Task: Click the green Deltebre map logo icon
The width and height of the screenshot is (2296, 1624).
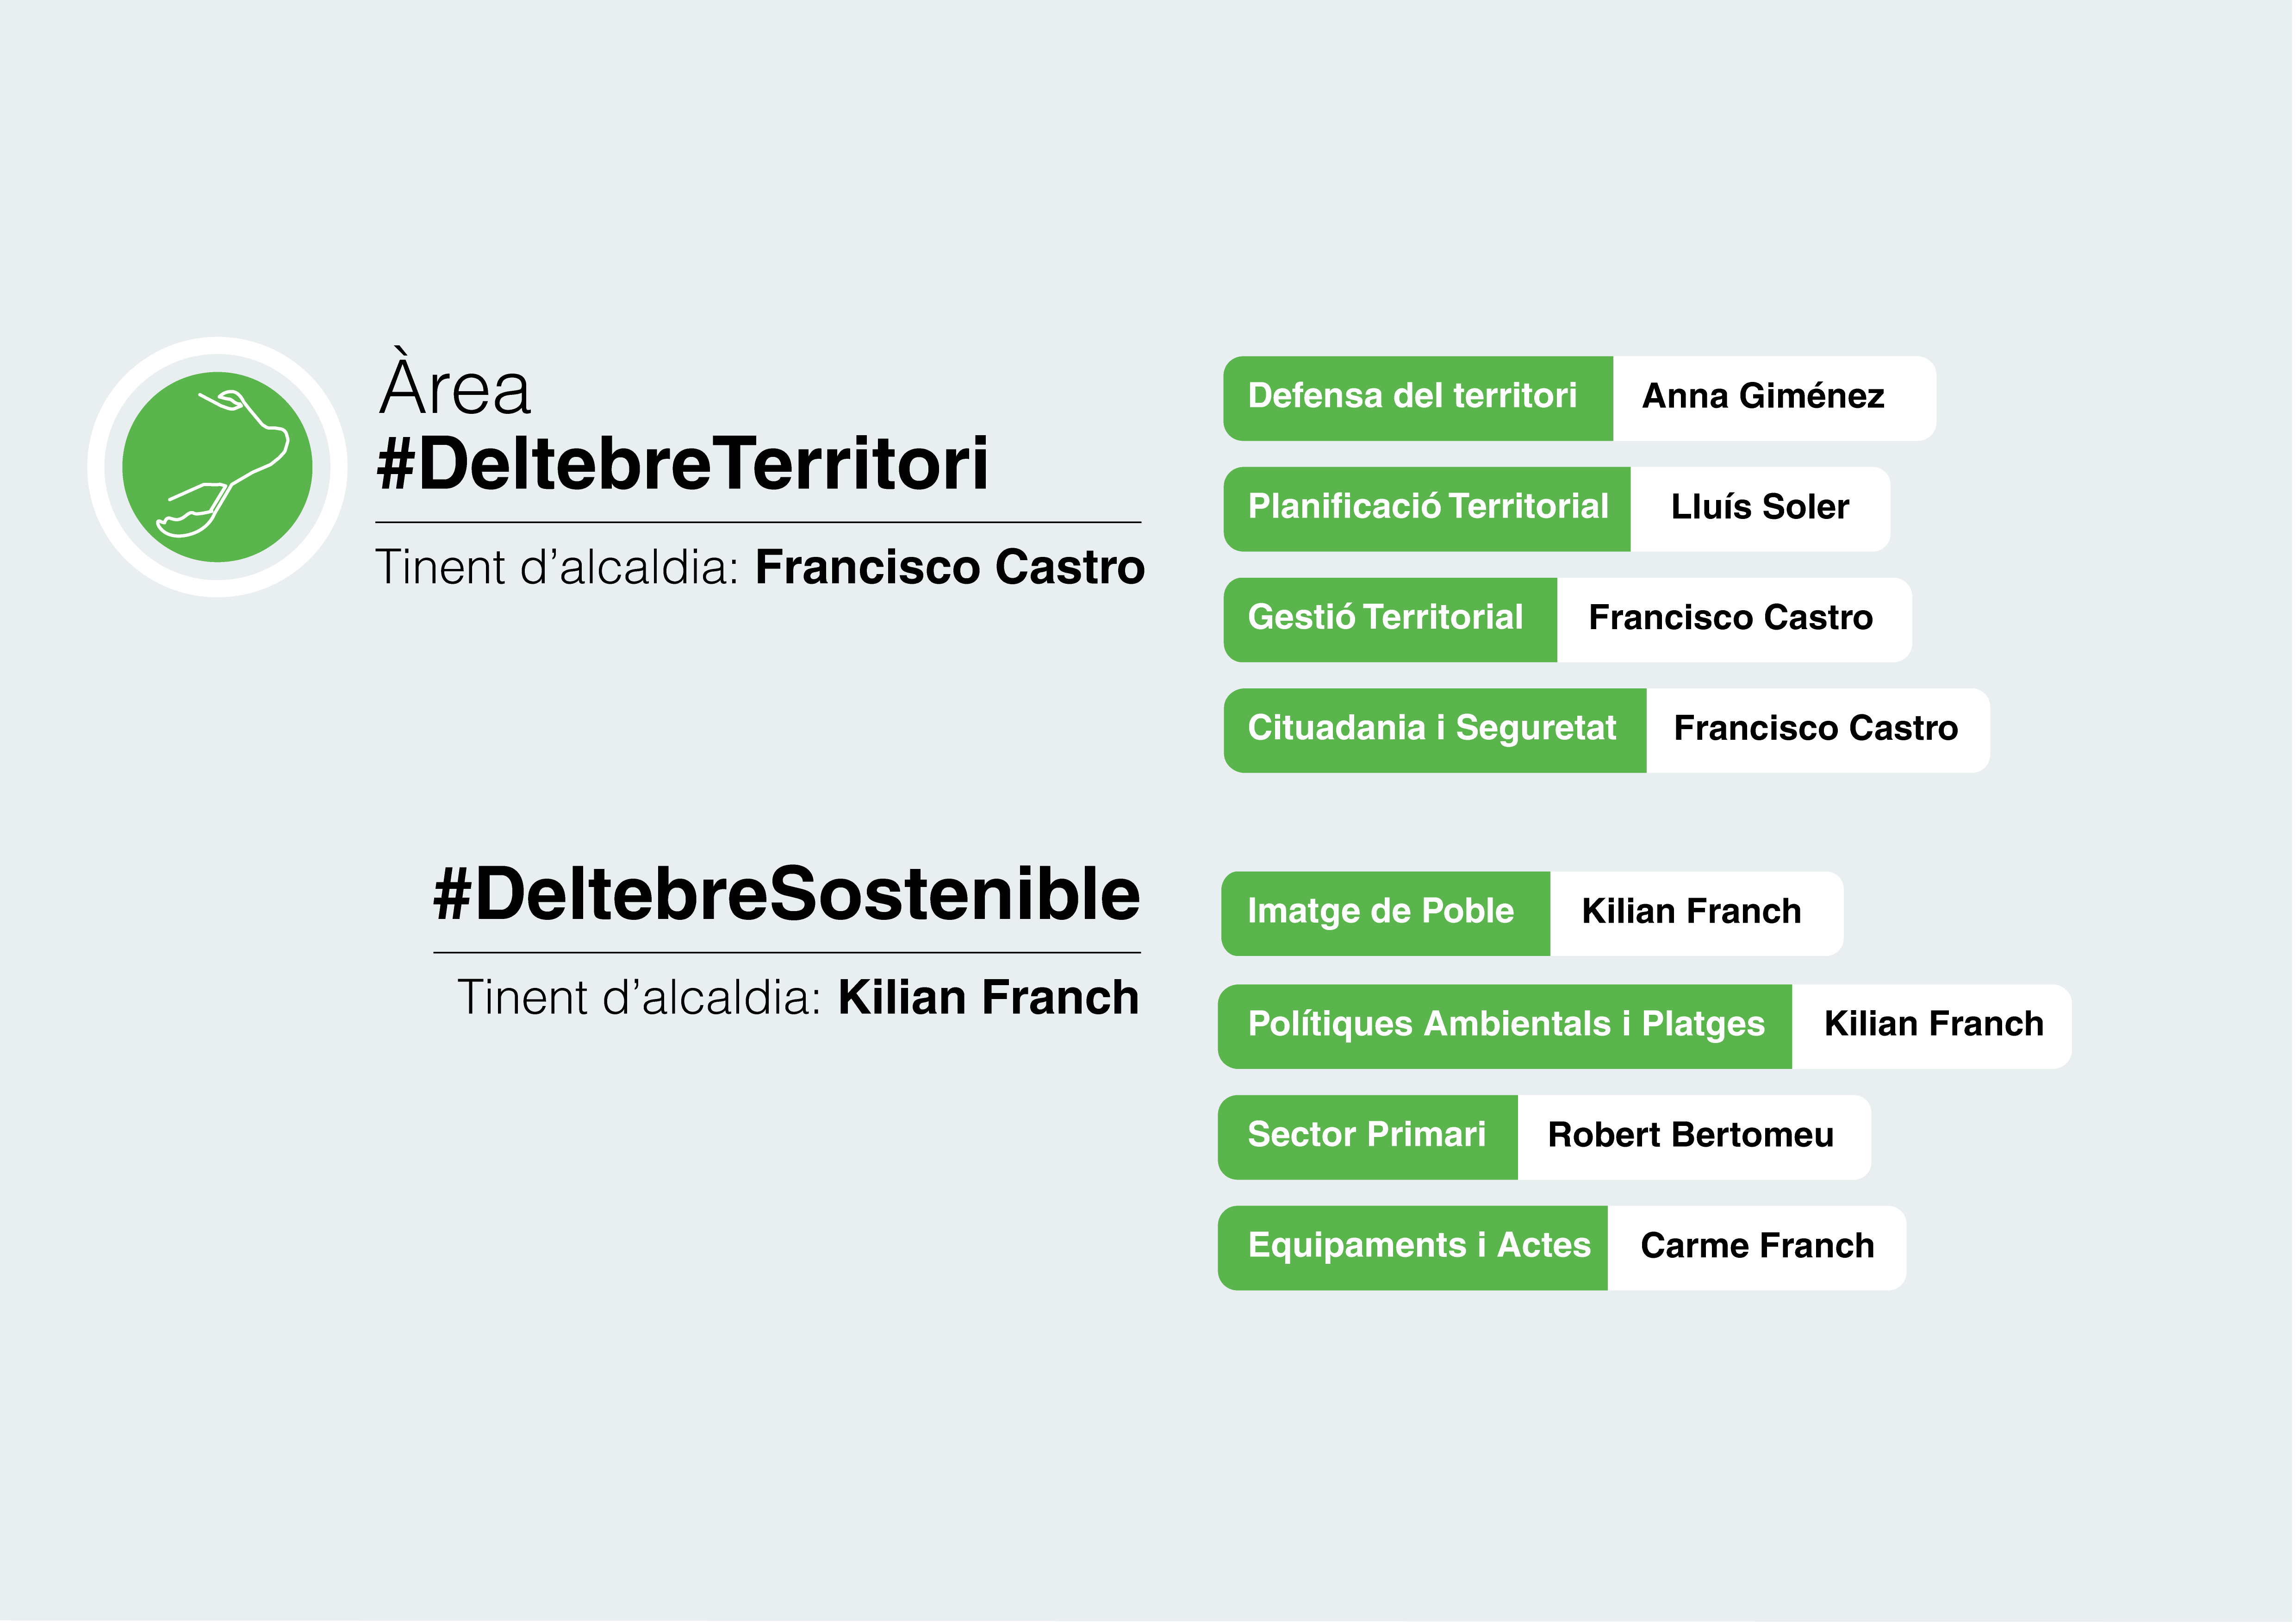Action: pyautogui.click(x=217, y=468)
